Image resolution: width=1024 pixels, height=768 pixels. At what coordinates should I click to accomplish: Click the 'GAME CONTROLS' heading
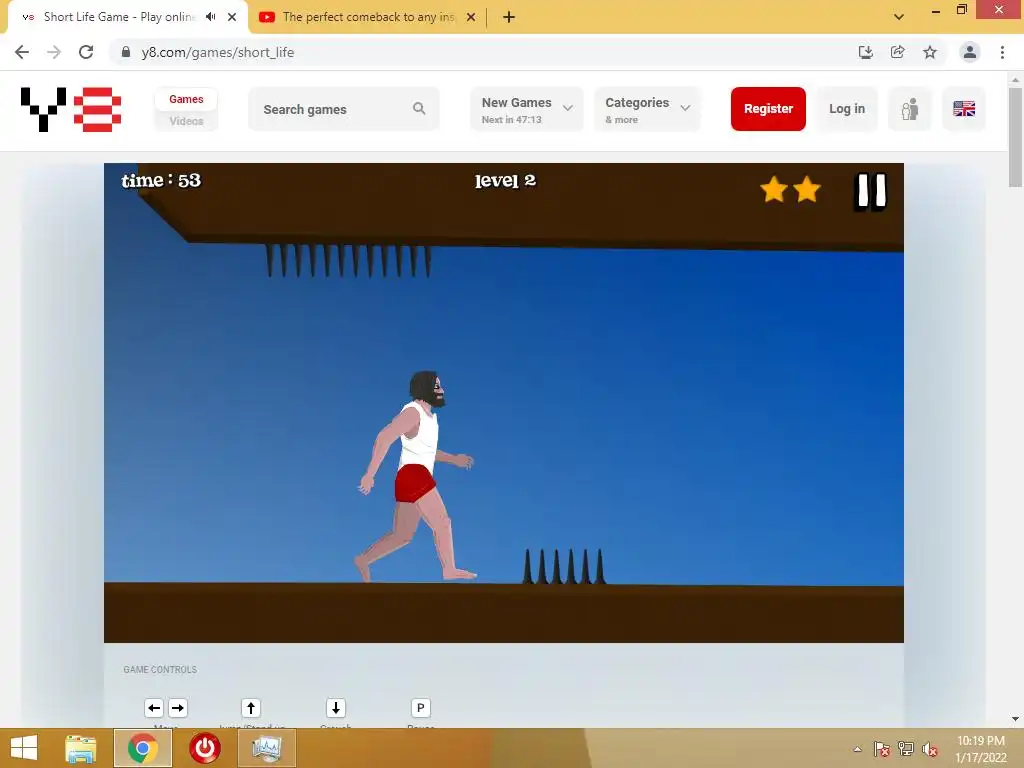tap(160, 669)
